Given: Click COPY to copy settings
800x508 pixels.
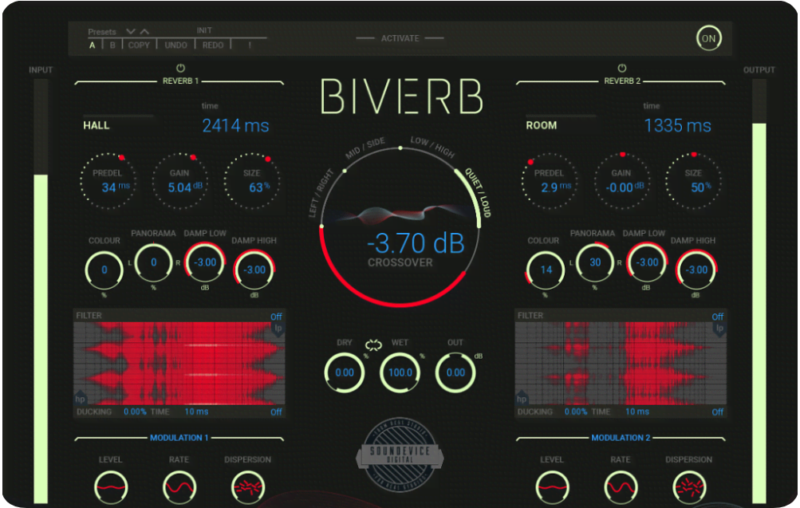Looking at the screenshot, I should tap(139, 45).
